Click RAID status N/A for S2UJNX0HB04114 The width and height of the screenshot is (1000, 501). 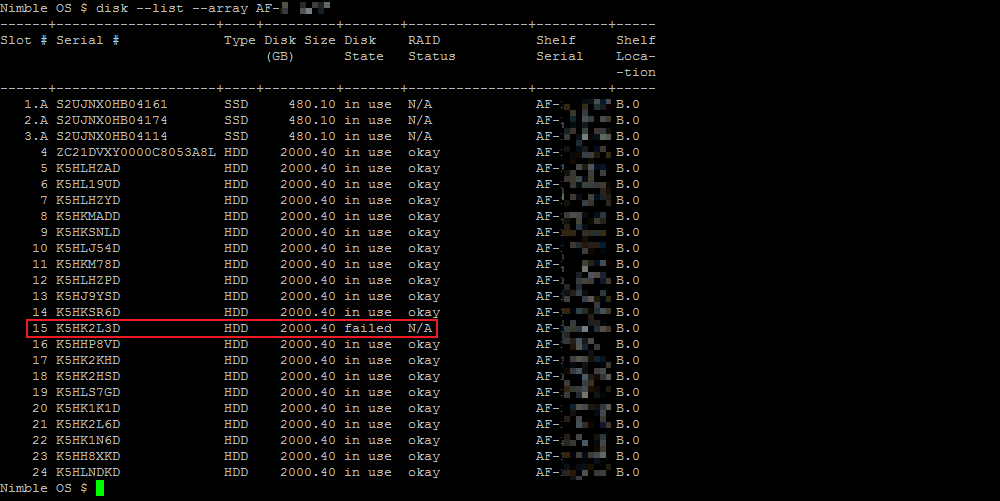pos(420,136)
